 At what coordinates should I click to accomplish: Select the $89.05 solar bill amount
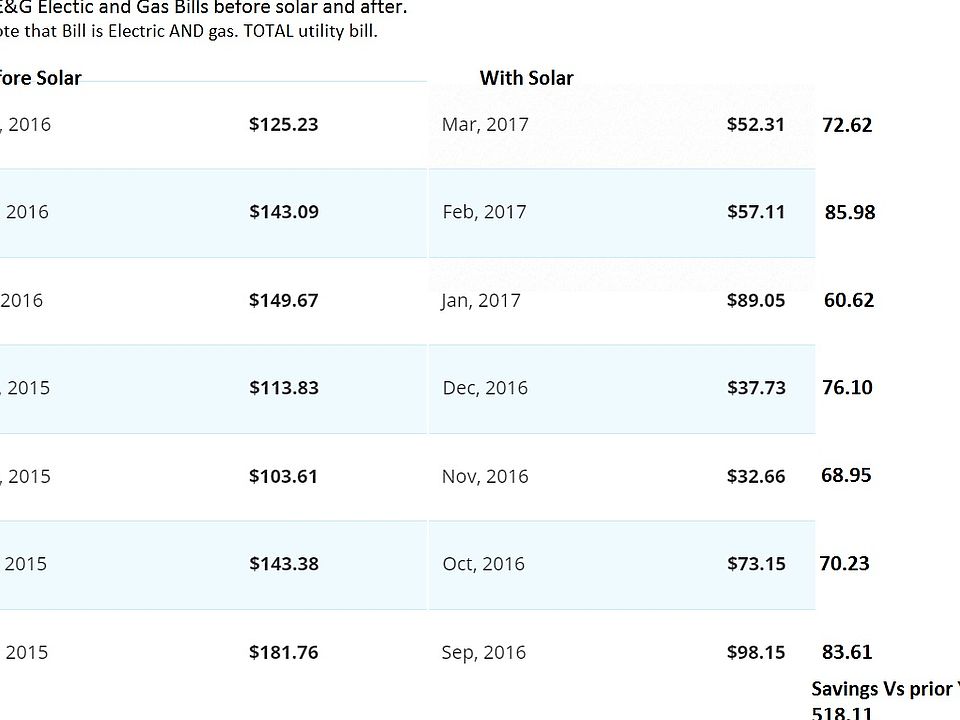click(x=756, y=300)
